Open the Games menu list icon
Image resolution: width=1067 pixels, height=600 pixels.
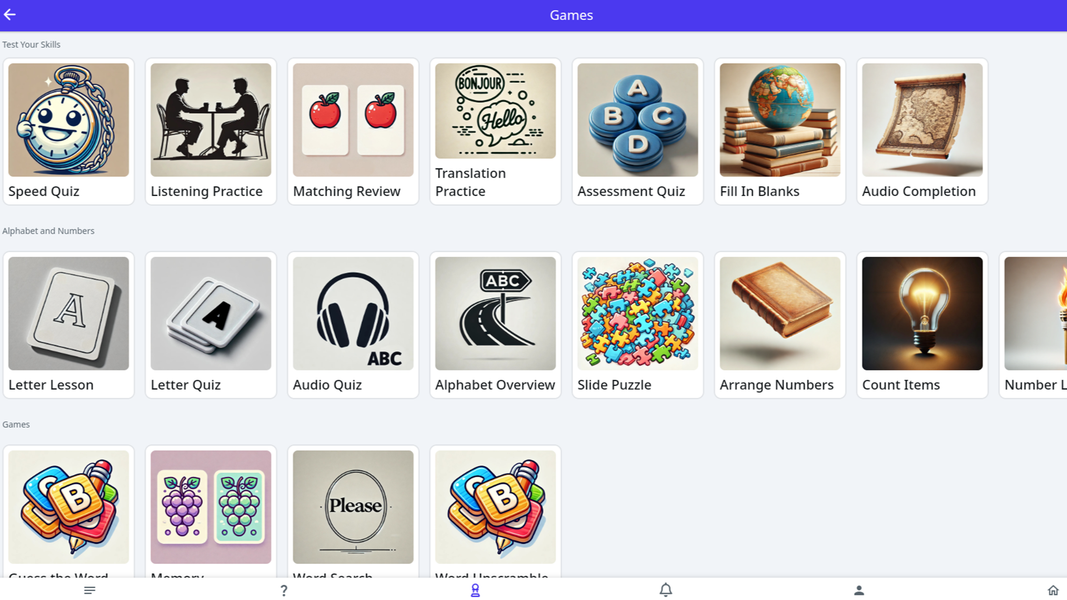[89, 590]
